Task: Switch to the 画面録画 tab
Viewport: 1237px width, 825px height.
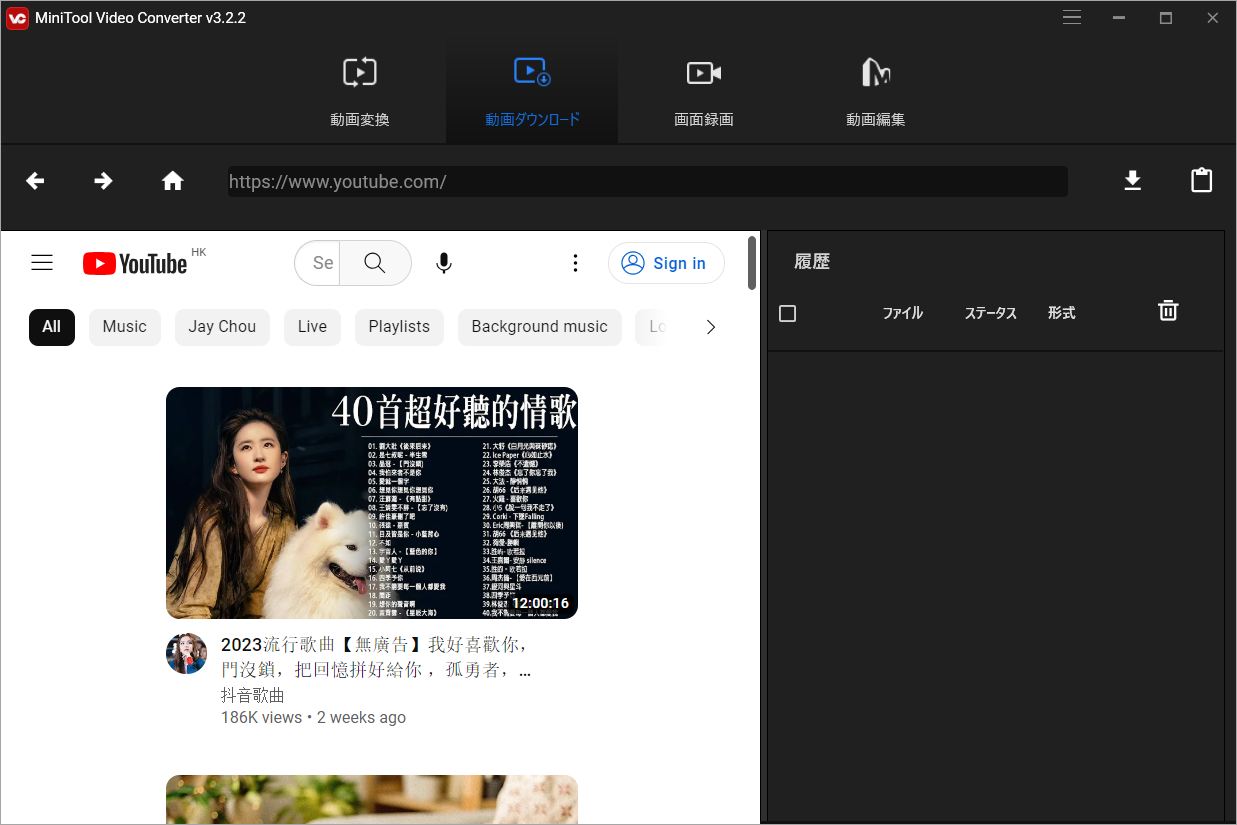Action: click(704, 90)
